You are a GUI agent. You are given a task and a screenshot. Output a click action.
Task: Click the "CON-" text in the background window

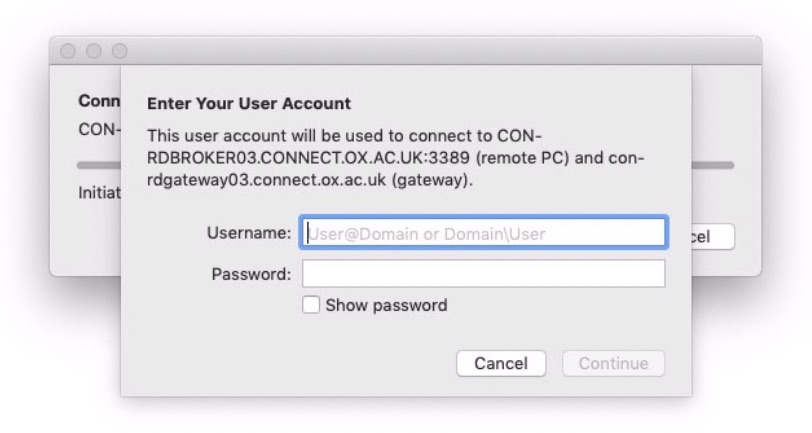pyautogui.click(x=98, y=129)
